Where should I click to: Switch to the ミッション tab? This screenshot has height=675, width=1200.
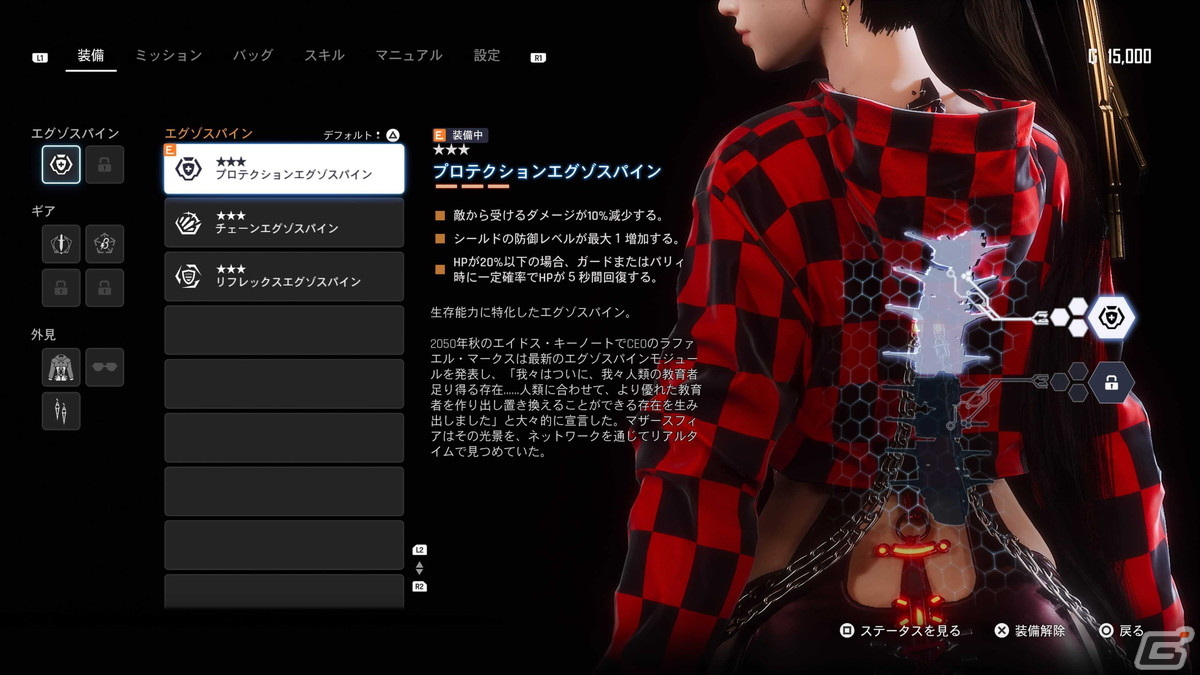point(168,56)
